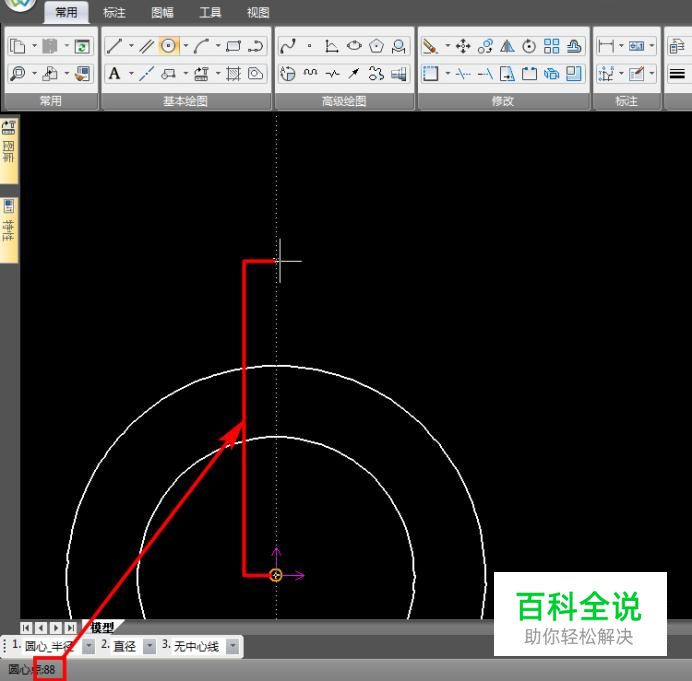Go to next sheet navigation button

[x=56, y=627]
